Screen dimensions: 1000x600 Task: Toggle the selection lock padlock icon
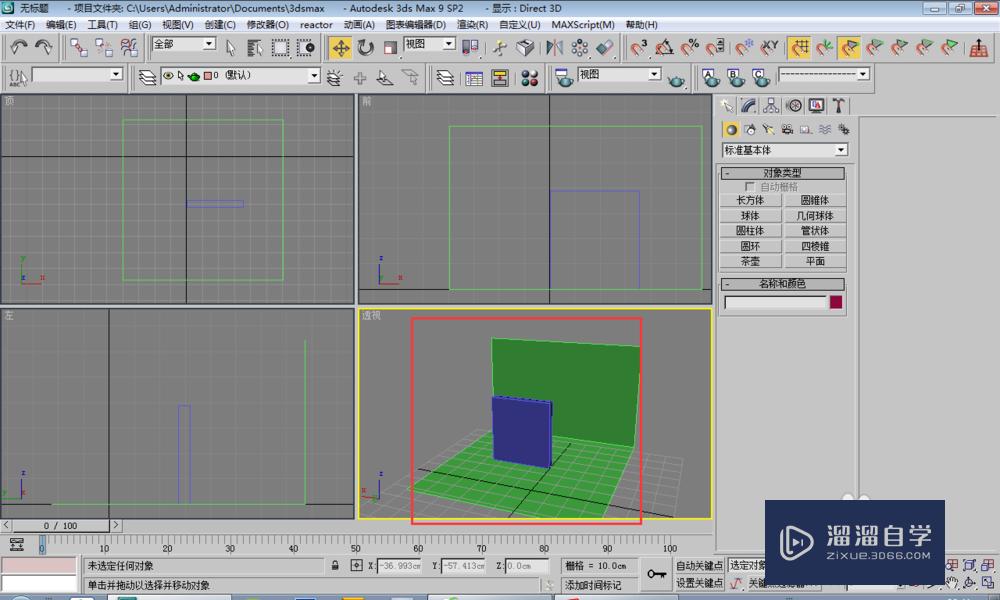tap(335, 566)
